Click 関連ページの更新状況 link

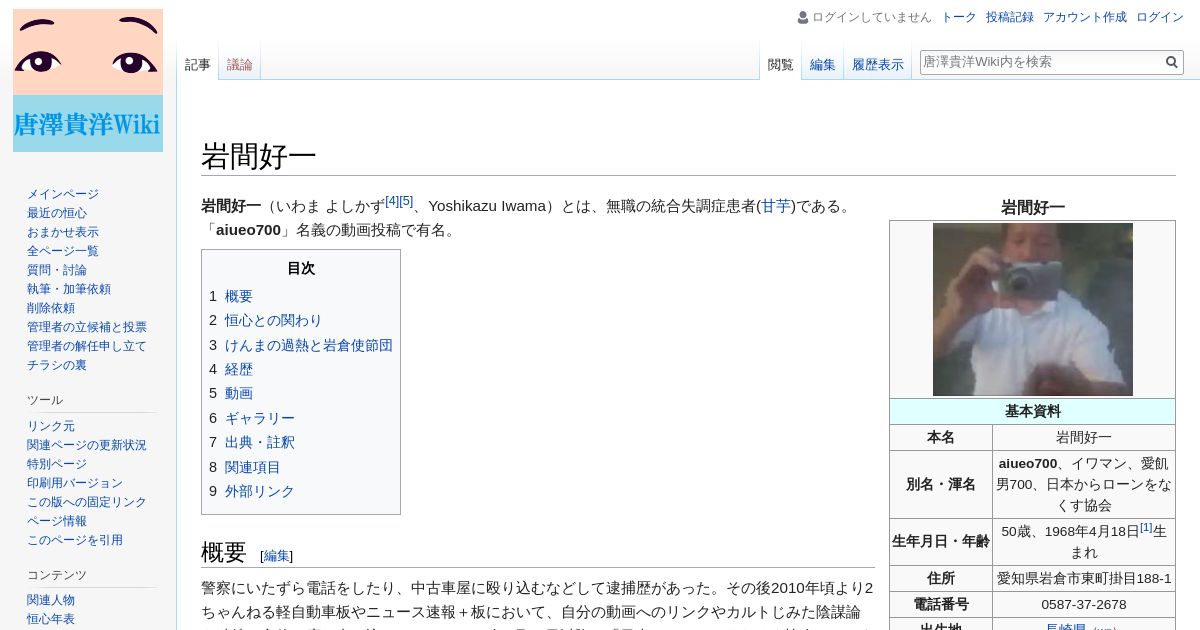[87, 445]
